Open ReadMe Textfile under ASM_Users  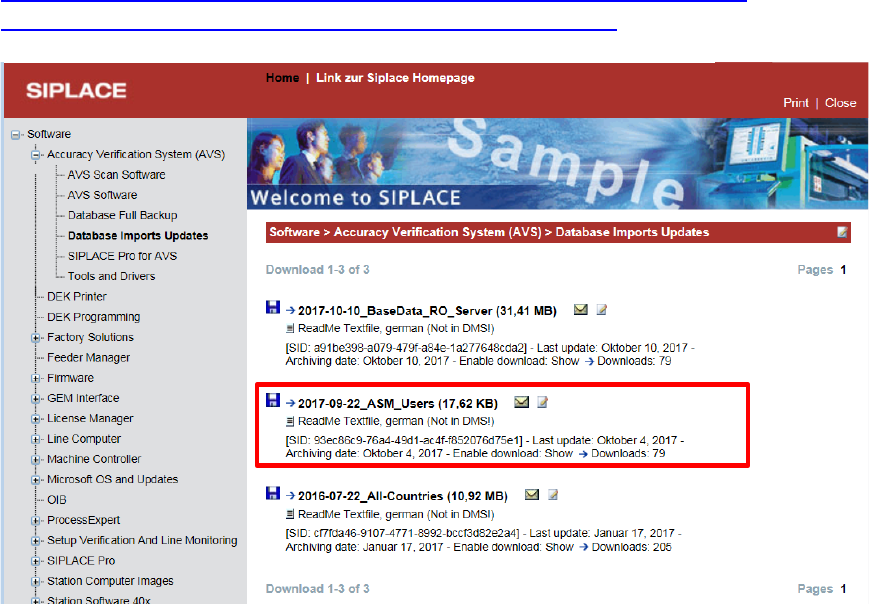click(396, 422)
